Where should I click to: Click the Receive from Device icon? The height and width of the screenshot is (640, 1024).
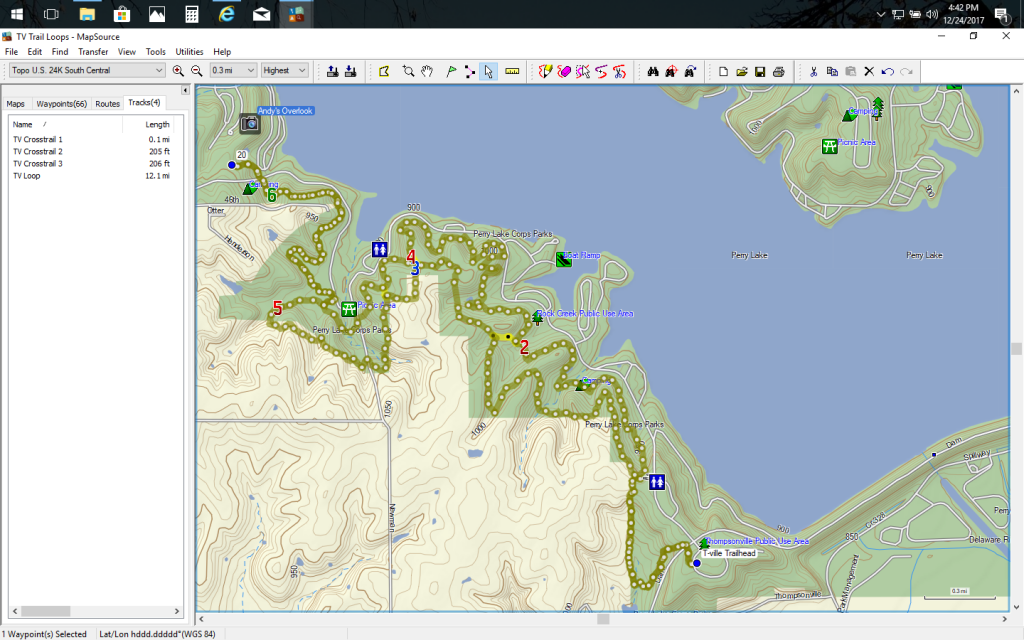coord(351,71)
